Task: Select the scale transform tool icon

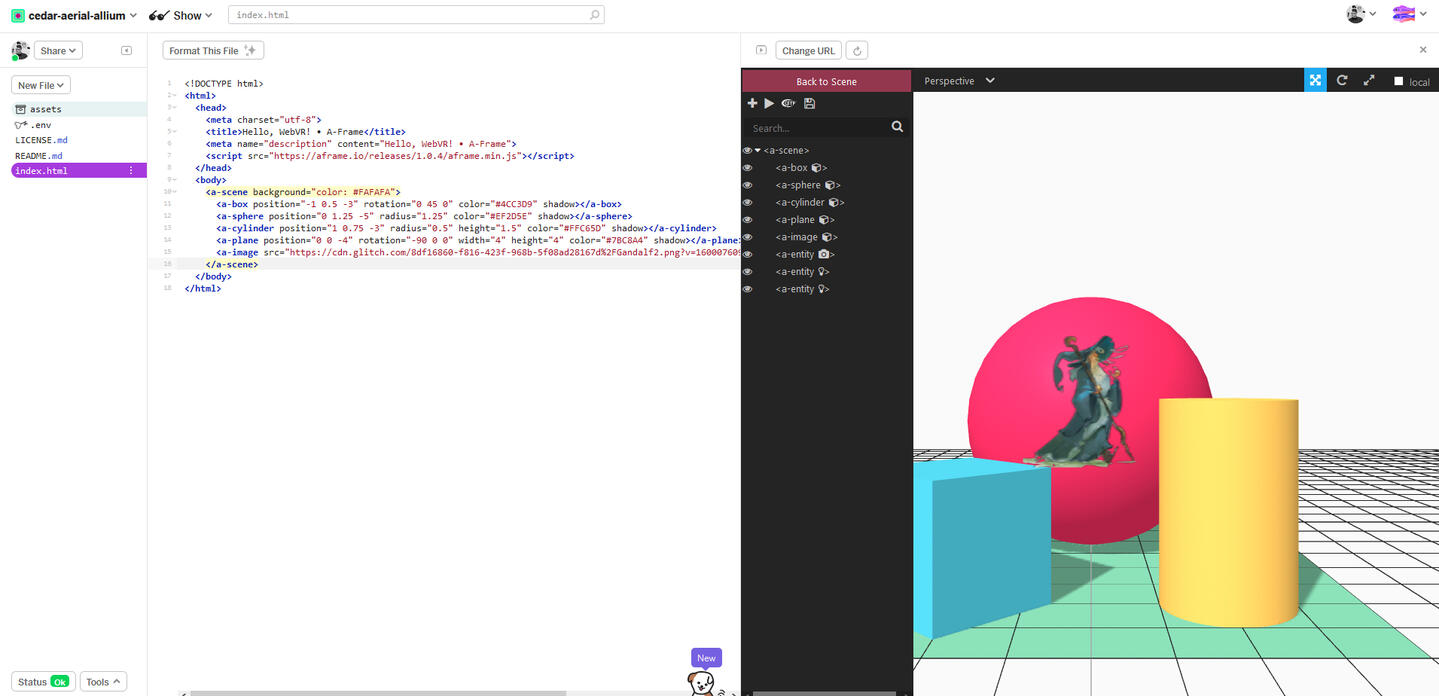Action: click(1369, 81)
